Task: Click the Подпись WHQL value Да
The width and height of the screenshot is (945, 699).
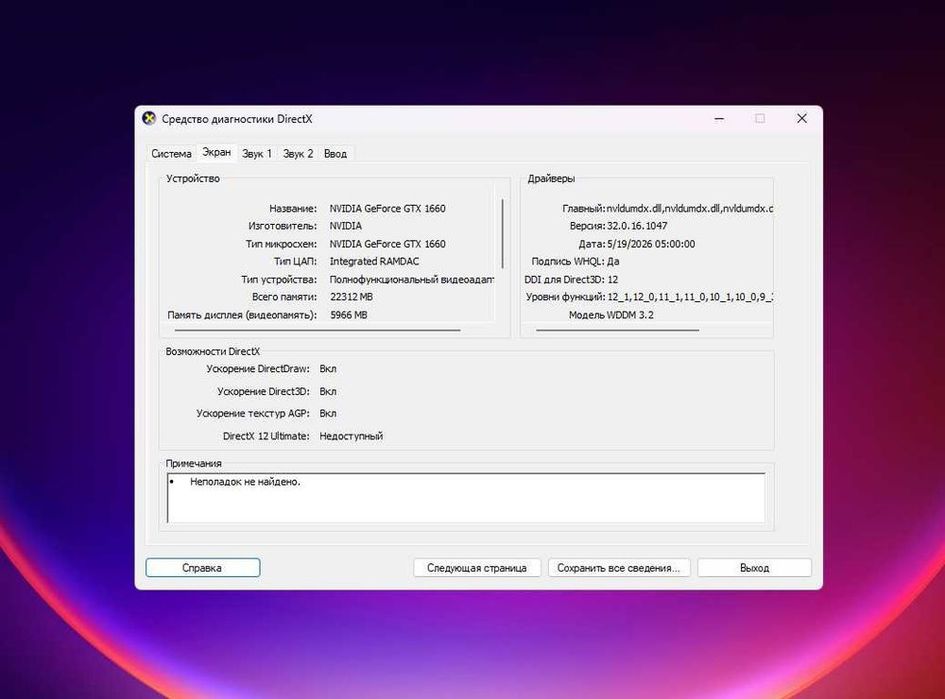Action: [613, 262]
